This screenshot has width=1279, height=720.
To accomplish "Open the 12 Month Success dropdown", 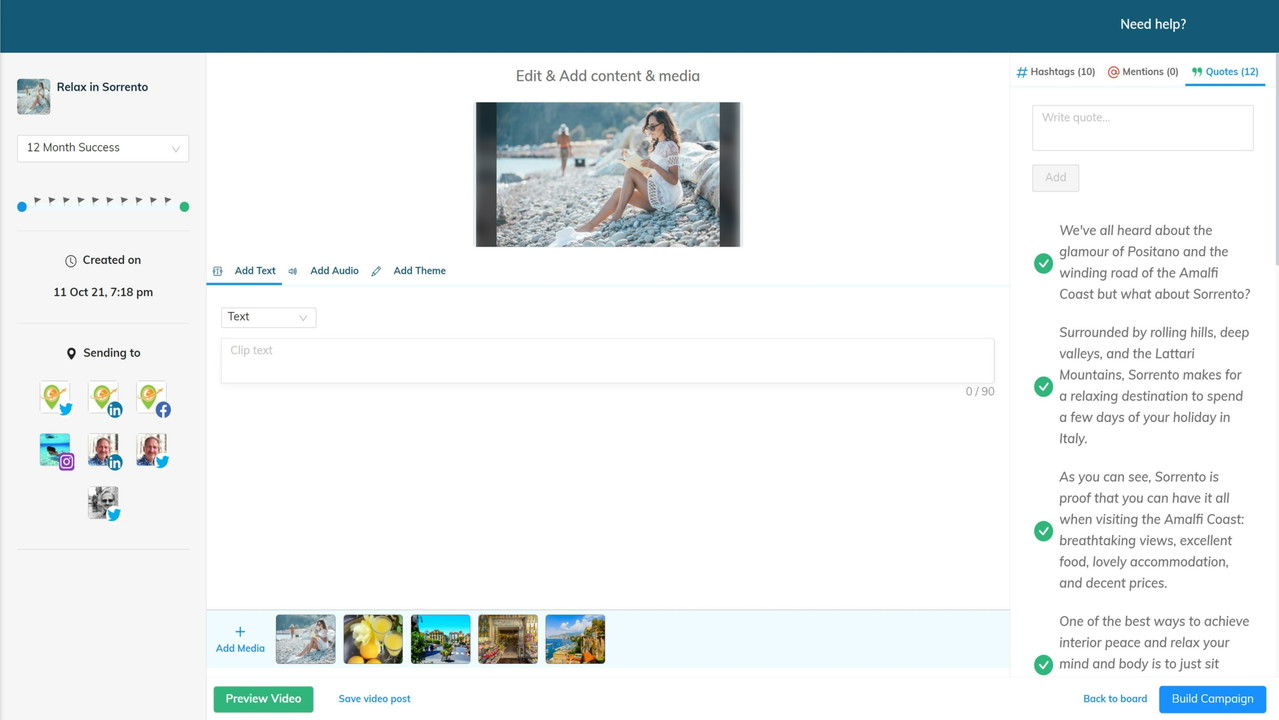I will point(103,148).
